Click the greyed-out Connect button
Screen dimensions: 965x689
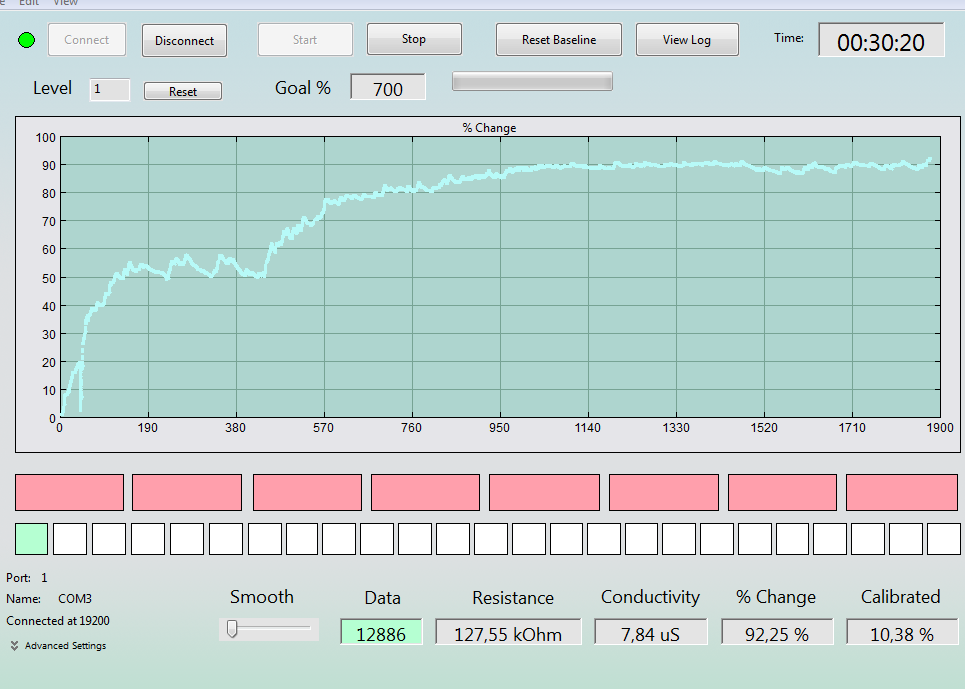tap(87, 40)
